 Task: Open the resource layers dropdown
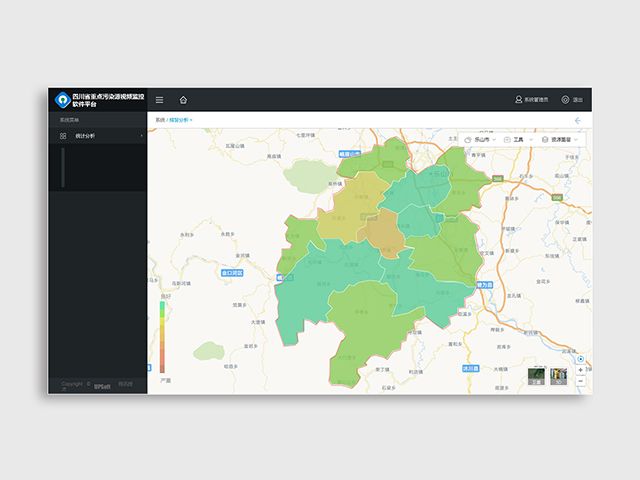coord(560,140)
